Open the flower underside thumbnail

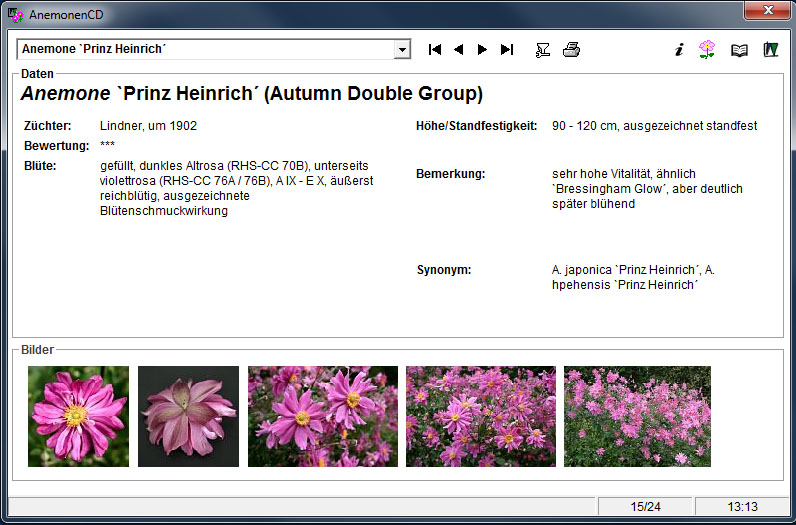(x=188, y=416)
